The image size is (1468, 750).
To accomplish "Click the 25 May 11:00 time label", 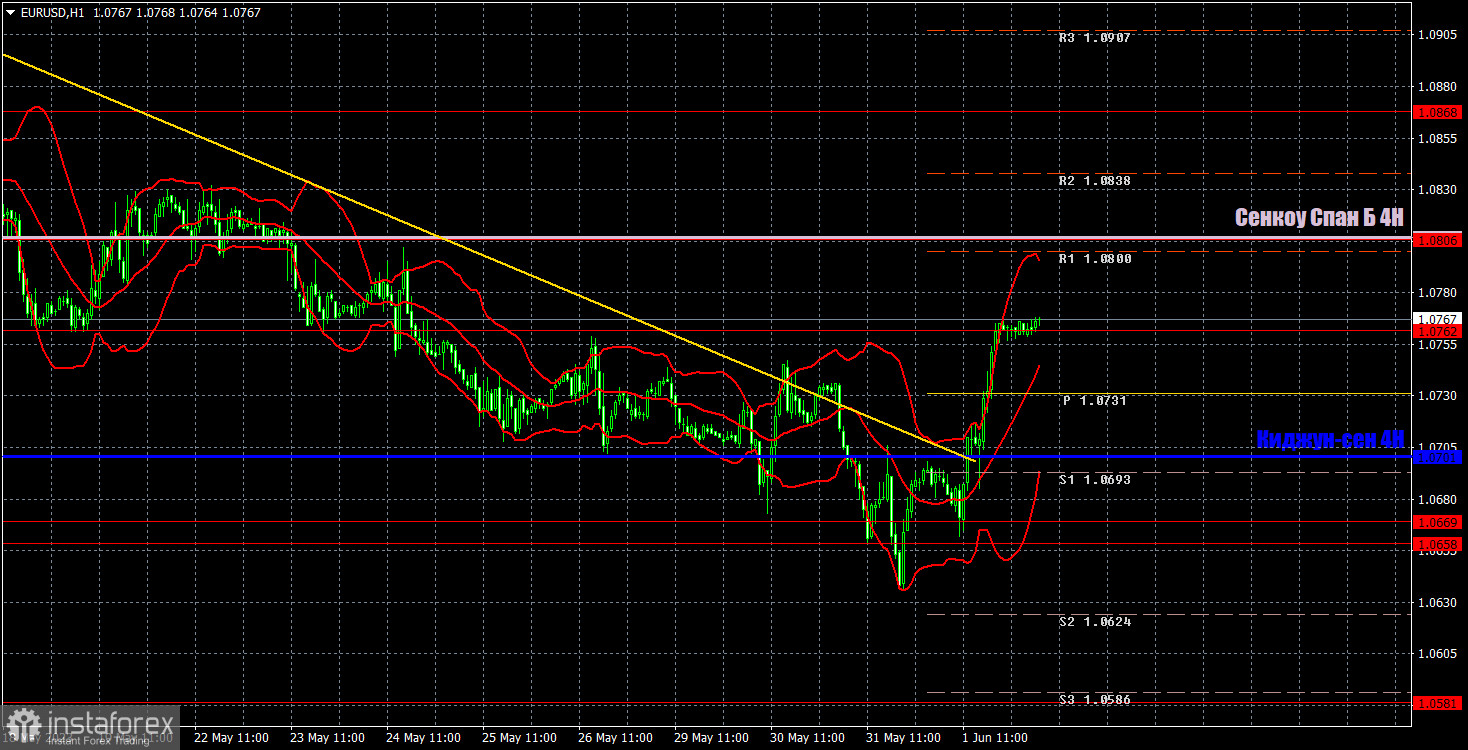I will coord(519,738).
